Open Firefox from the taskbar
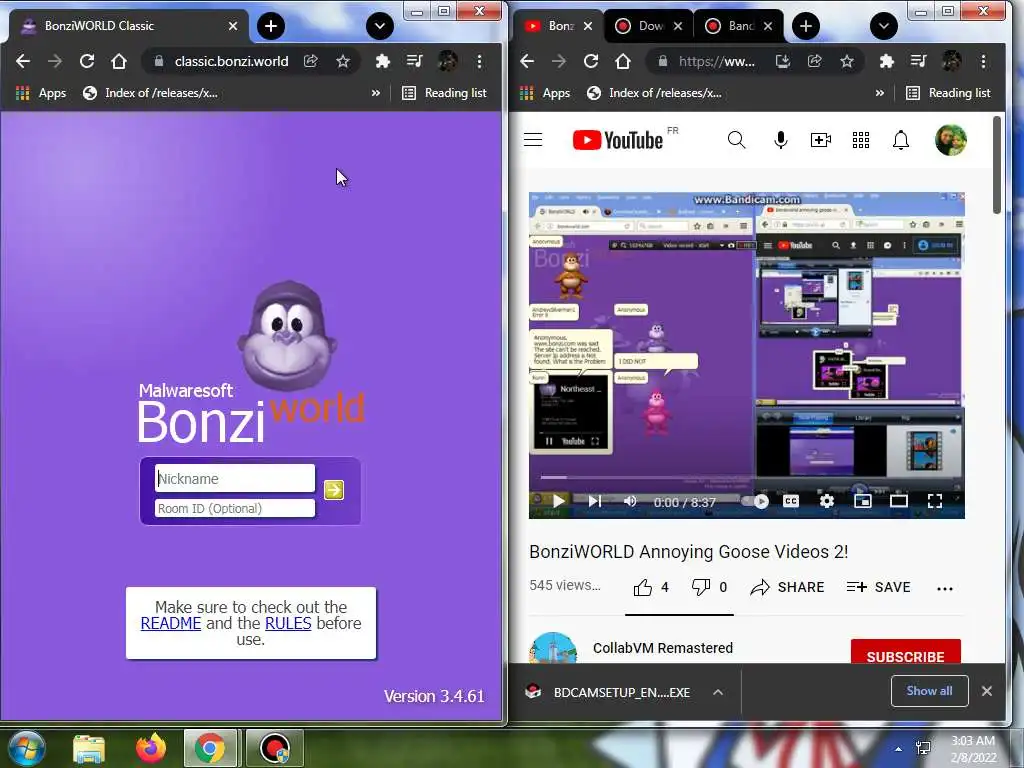This screenshot has width=1024, height=768. click(x=151, y=748)
